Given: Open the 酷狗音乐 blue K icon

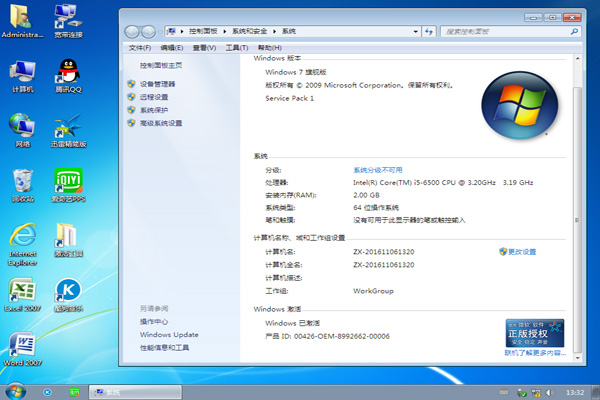Looking at the screenshot, I should click(x=67, y=294).
